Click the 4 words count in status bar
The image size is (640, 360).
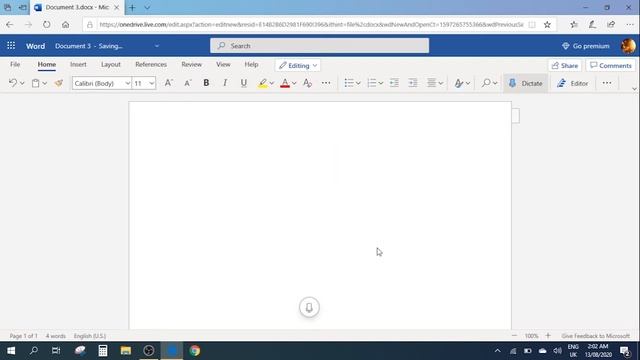tap(56, 336)
